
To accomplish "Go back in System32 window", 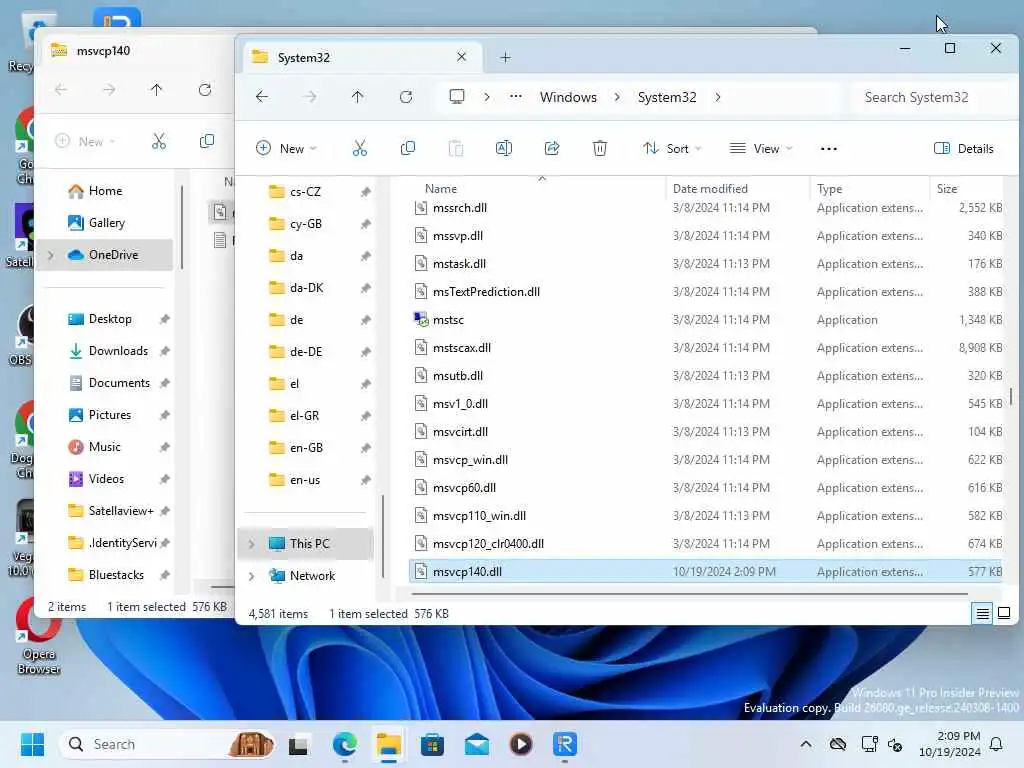I will (x=262, y=97).
